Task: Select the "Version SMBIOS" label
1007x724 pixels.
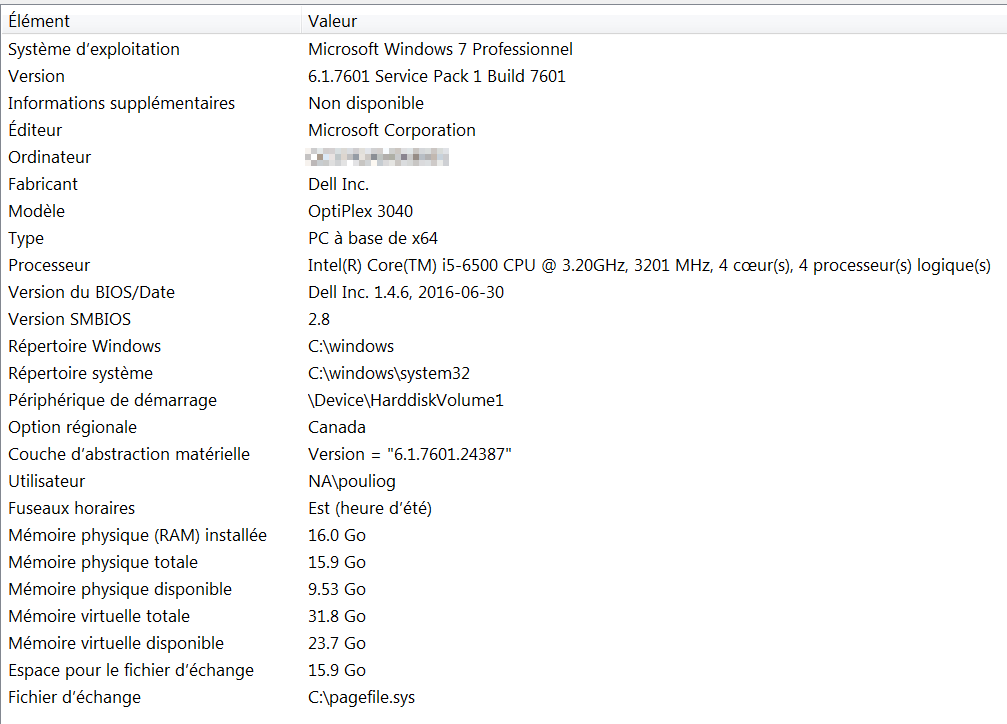Action: click(69, 319)
